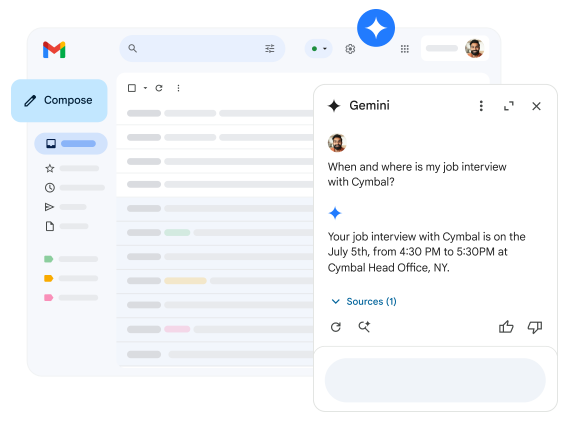The width and height of the screenshot is (586, 425).
Task: Open search filter options icon
Action: [269, 48]
